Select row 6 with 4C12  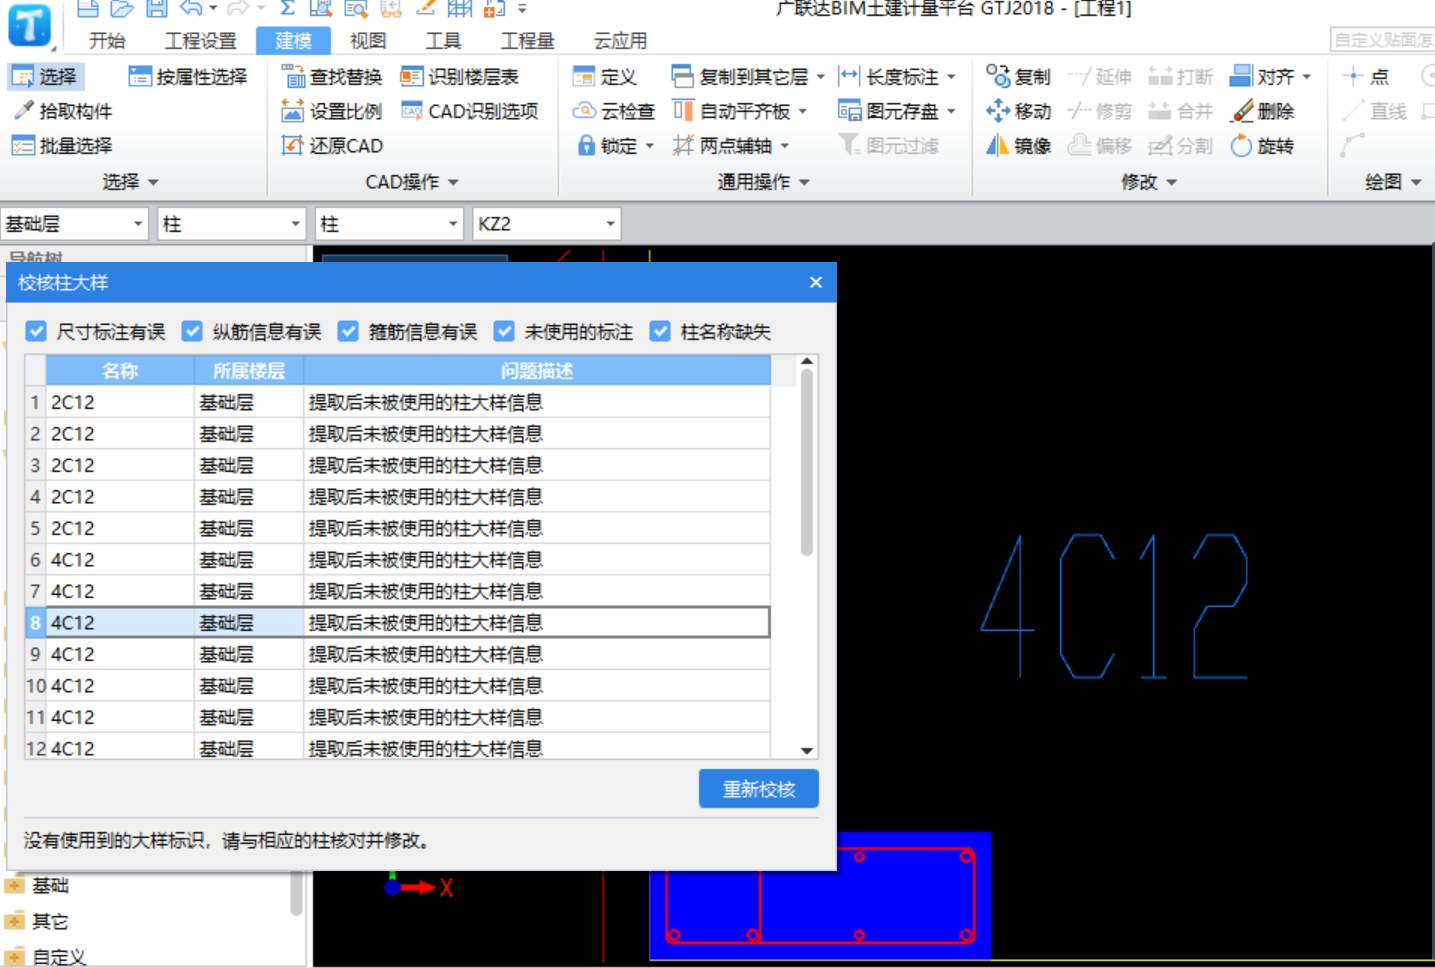398,560
